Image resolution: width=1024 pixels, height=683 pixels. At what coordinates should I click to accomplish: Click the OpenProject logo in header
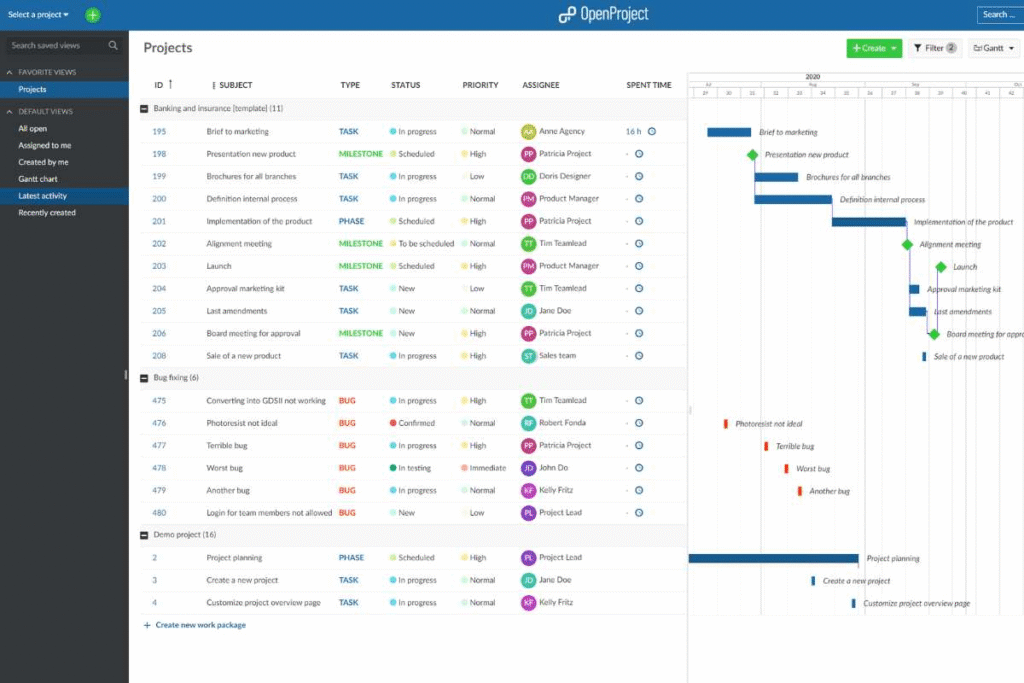[603, 14]
